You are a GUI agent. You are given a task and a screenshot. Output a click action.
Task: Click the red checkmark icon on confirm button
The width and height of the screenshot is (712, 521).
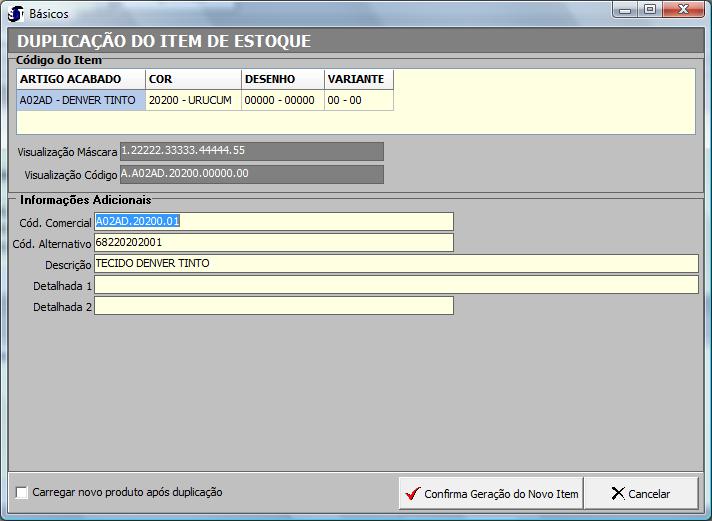pos(411,494)
